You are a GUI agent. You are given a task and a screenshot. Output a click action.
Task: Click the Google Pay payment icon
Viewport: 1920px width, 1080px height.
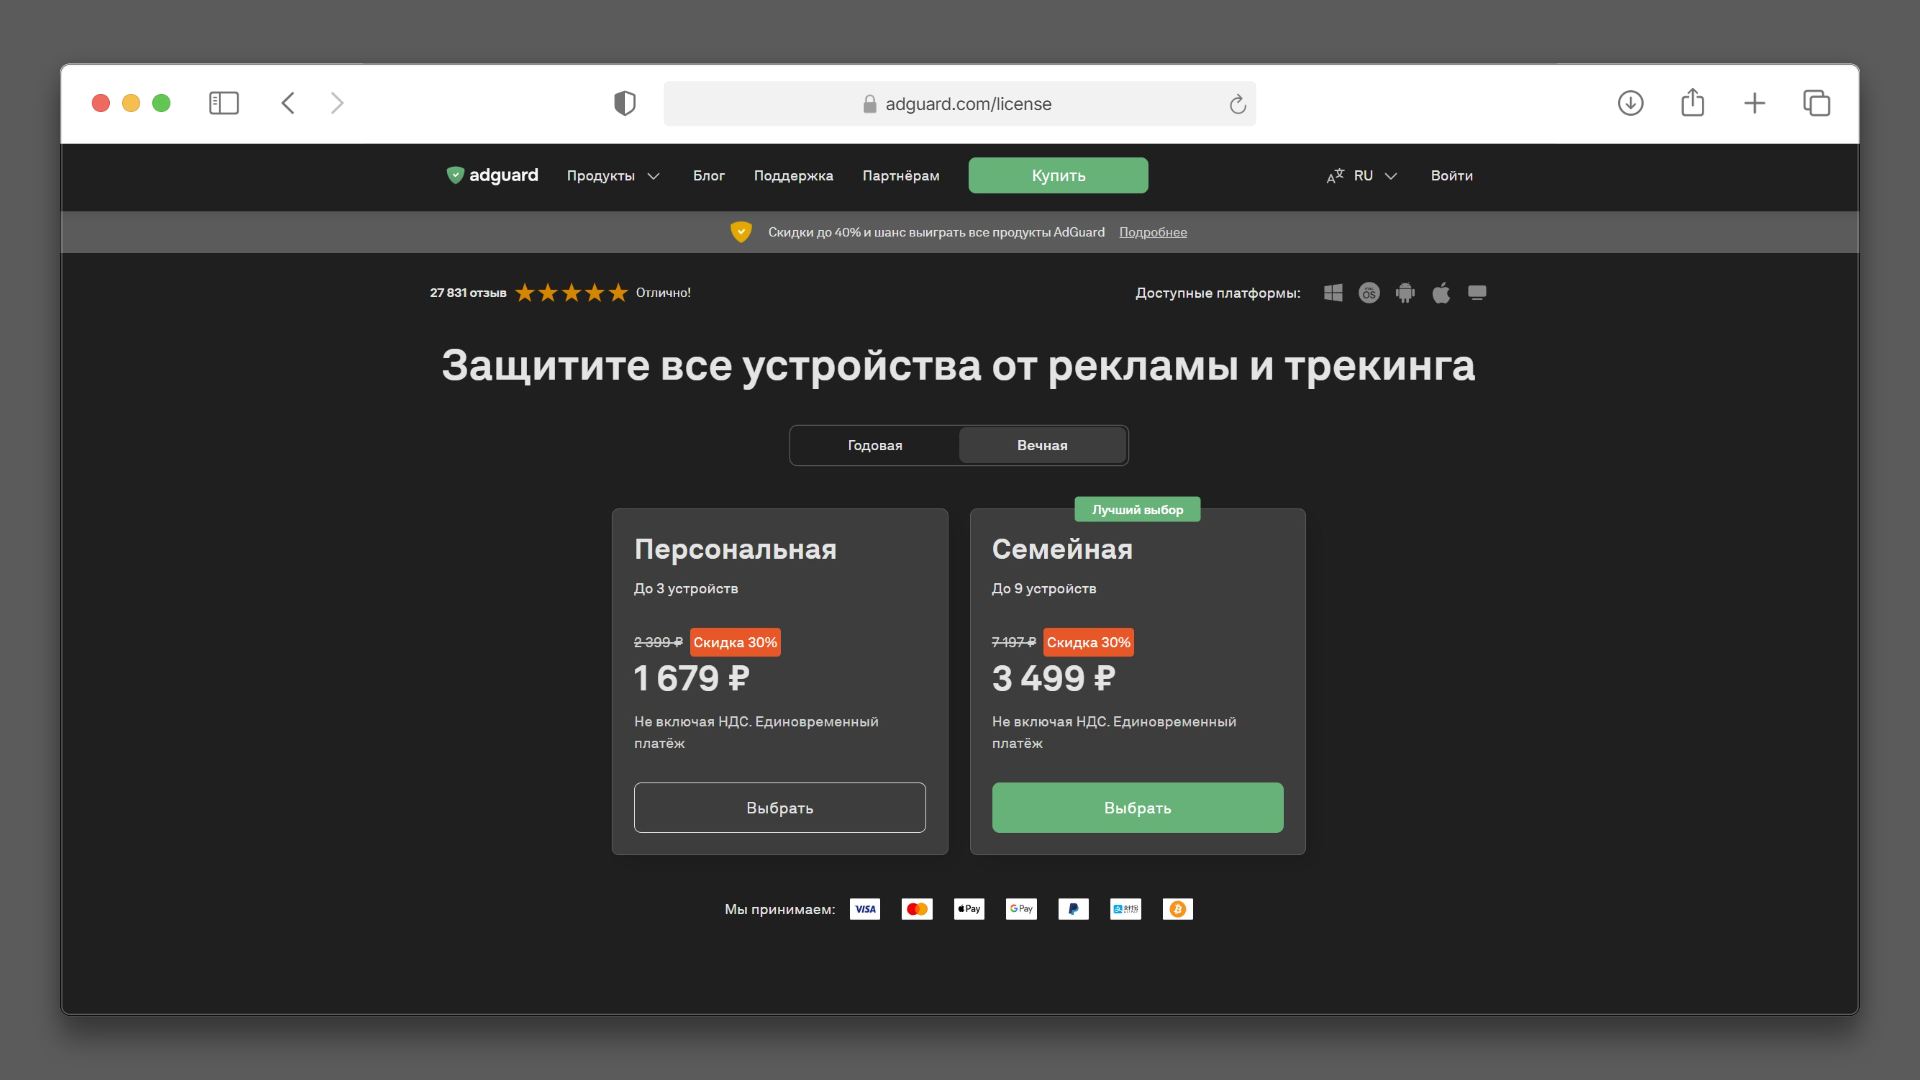pos(1021,909)
